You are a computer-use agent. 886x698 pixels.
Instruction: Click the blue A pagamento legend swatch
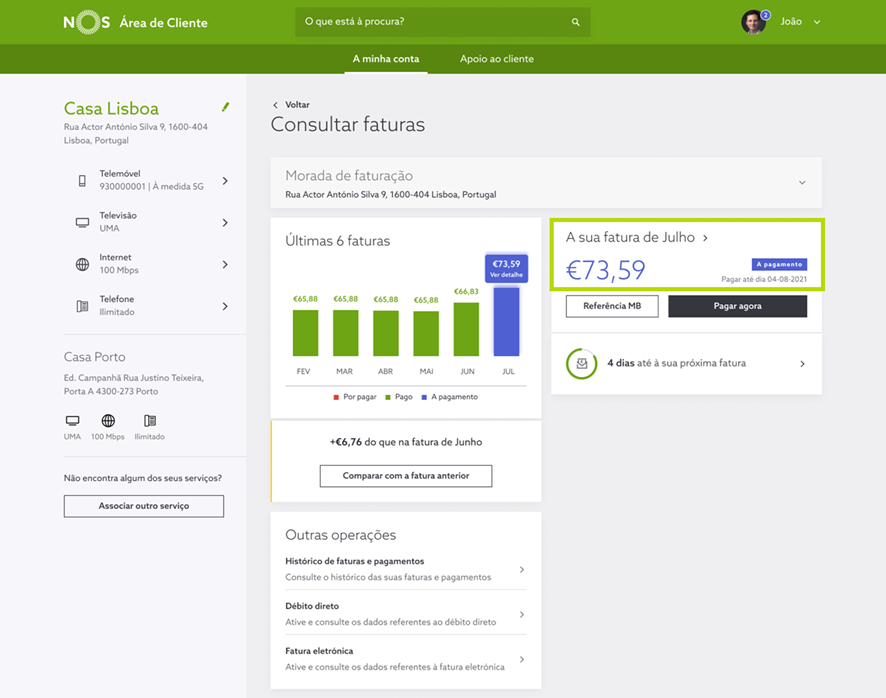424,397
